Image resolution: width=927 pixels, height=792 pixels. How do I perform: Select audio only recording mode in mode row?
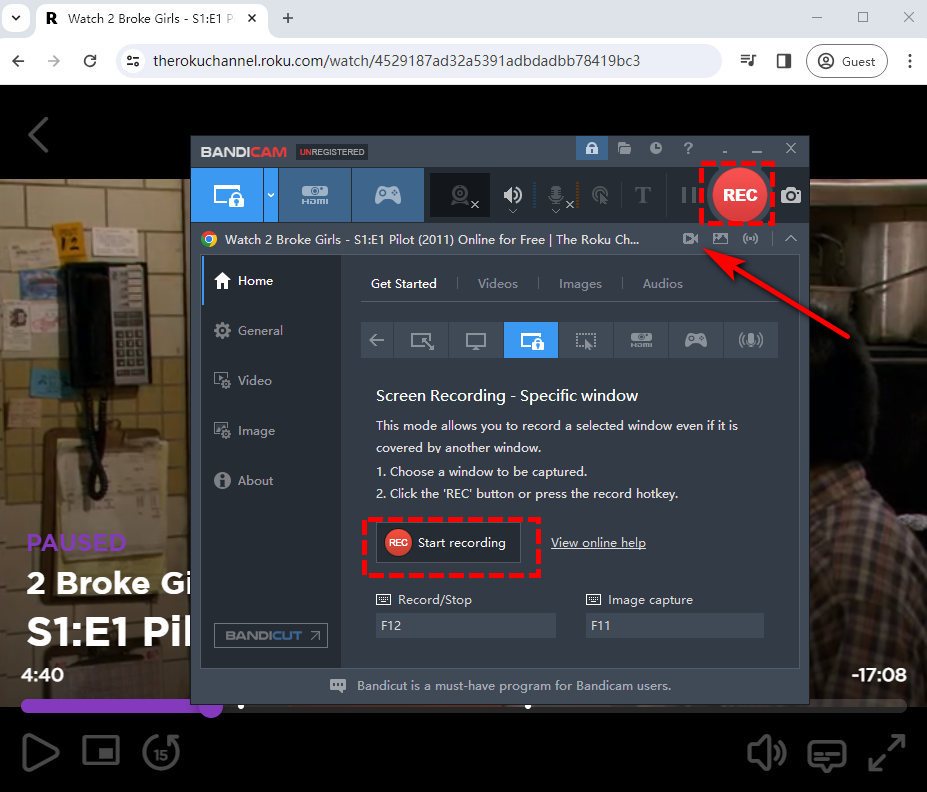pyautogui.click(x=751, y=340)
